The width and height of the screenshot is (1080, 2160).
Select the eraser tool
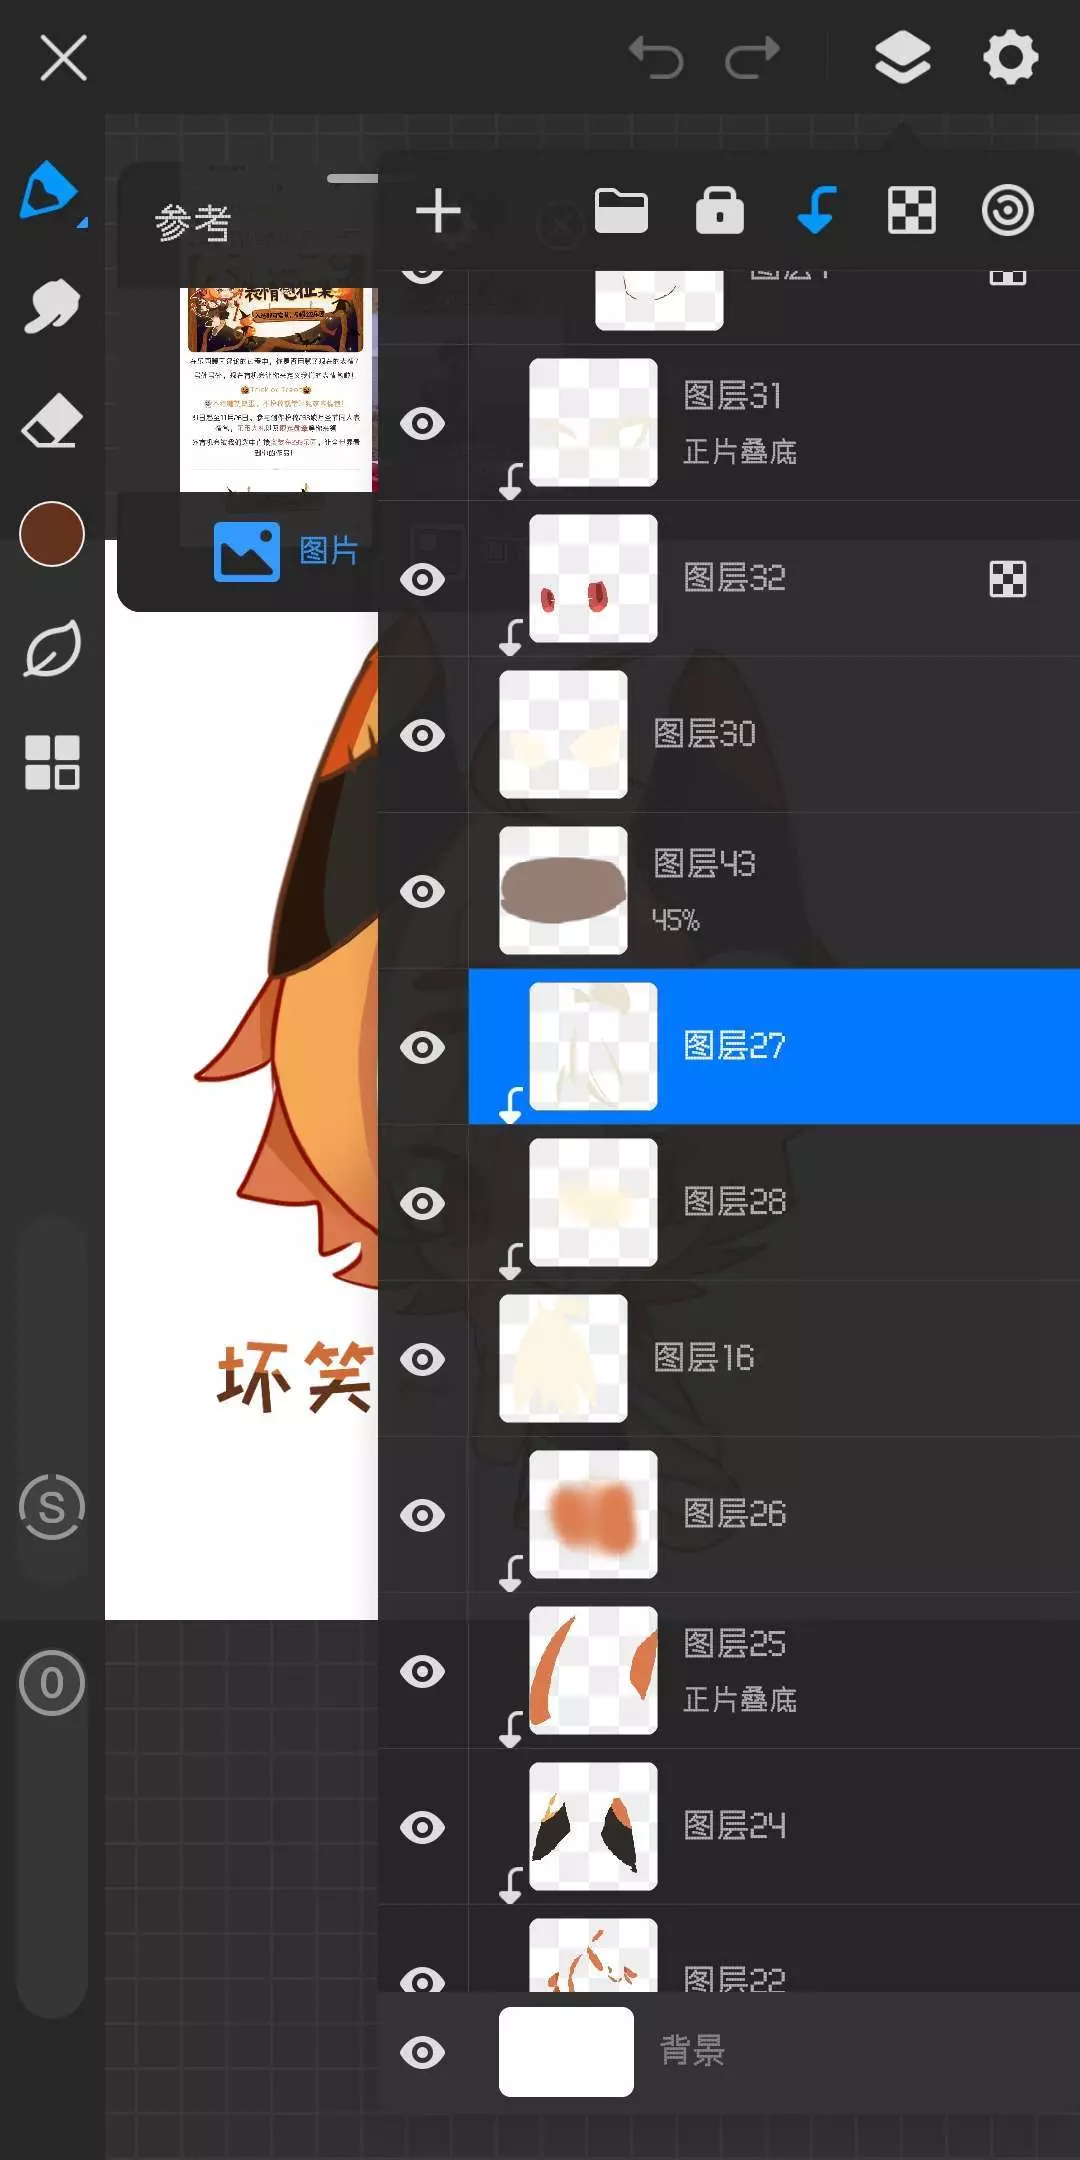tap(51, 419)
